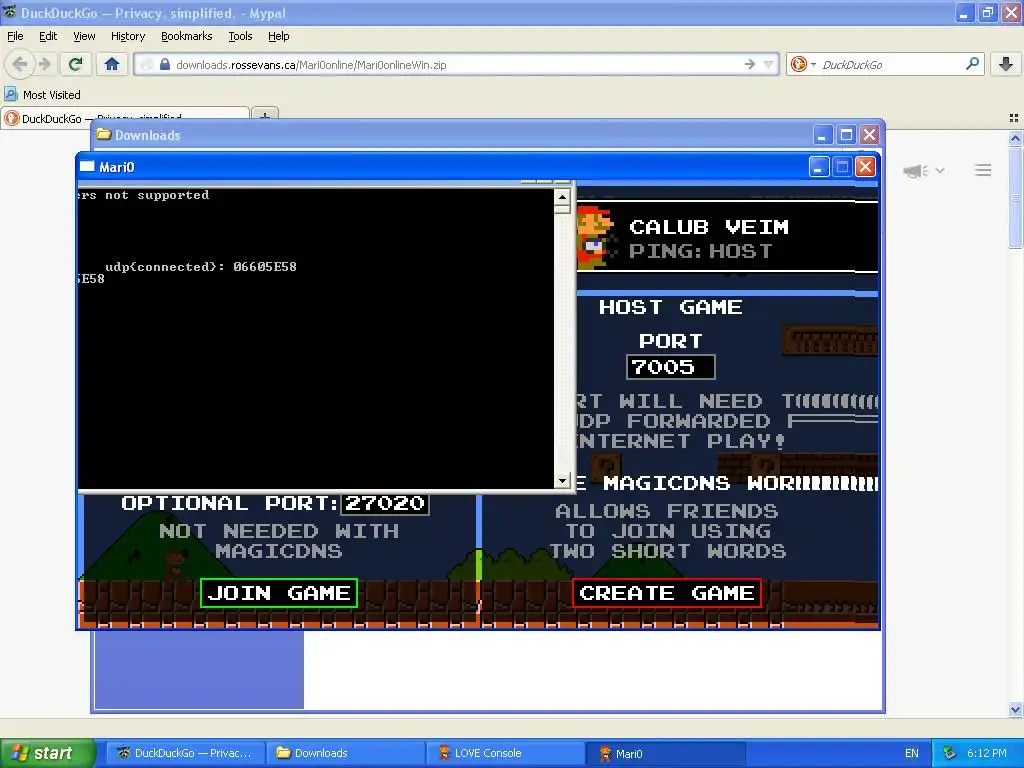
Task: Open the Help menu
Action: (x=278, y=37)
